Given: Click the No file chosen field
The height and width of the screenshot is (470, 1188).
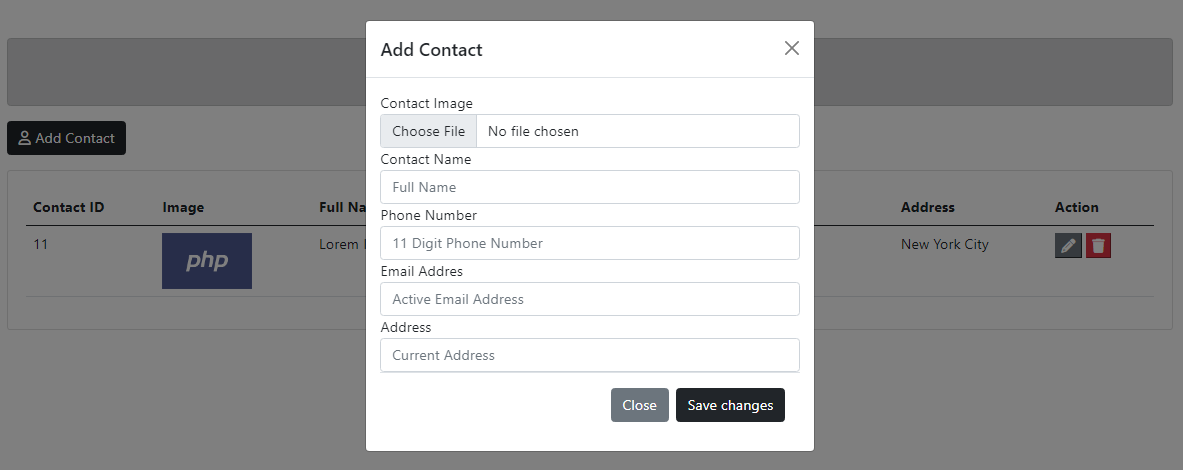Looking at the screenshot, I should 637,131.
